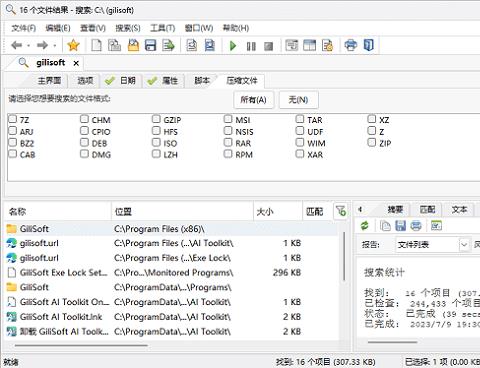Enable the ZIP checkbox

[372, 142]
